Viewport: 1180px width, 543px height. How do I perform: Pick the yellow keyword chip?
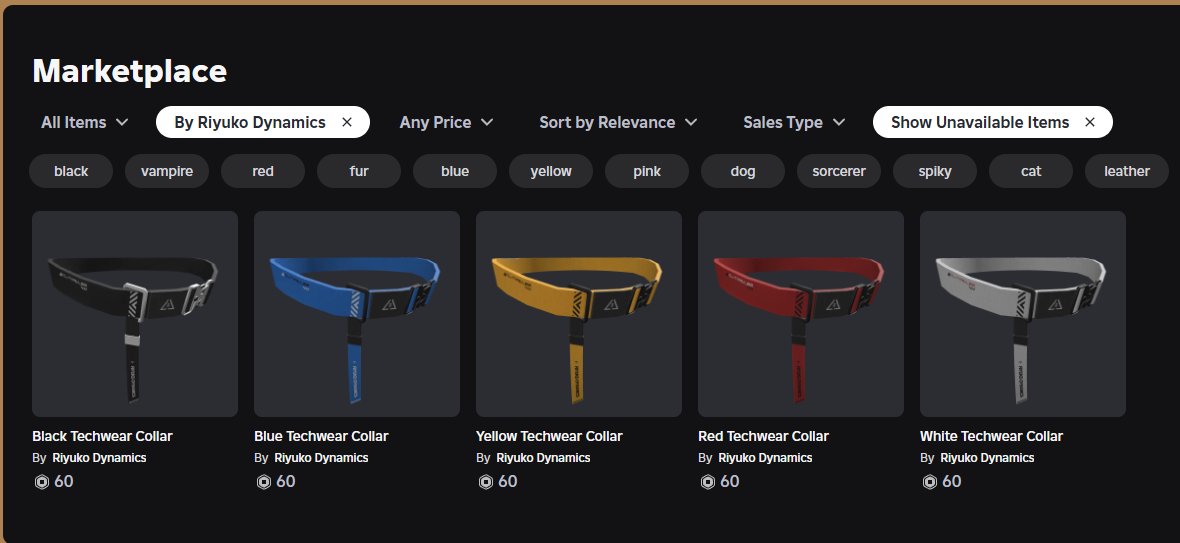tap(551, 171)
